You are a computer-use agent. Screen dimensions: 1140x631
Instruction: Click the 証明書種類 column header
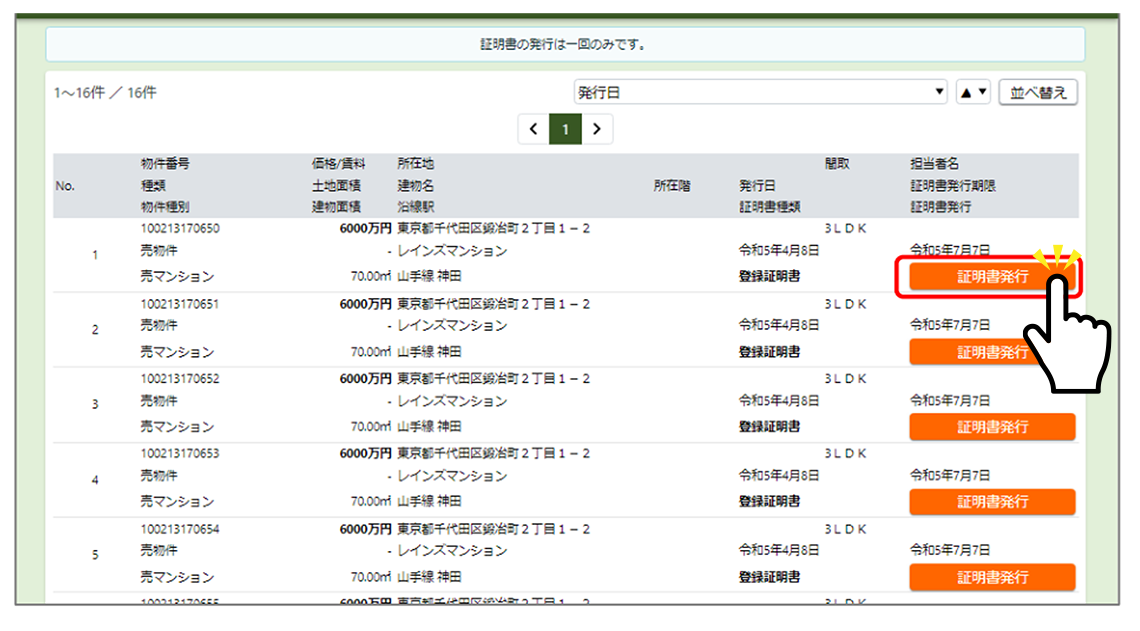(769, 206)
